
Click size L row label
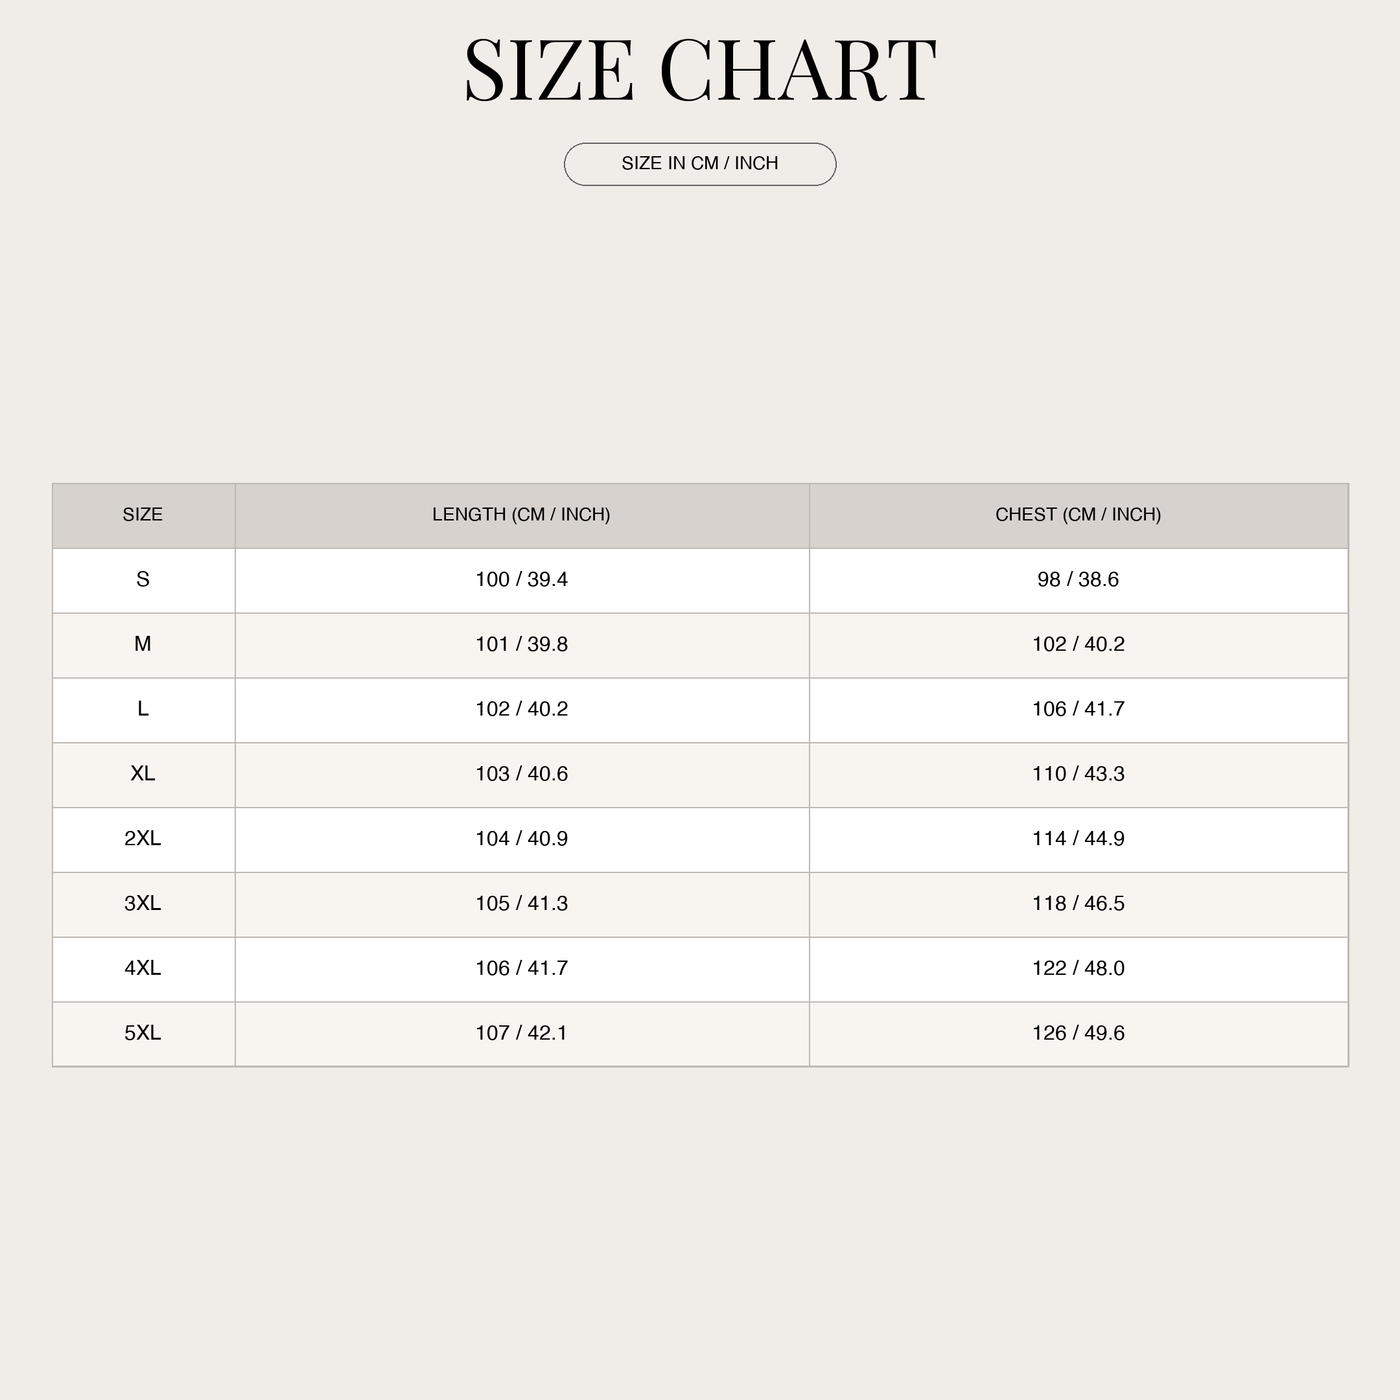click(143, 709)
